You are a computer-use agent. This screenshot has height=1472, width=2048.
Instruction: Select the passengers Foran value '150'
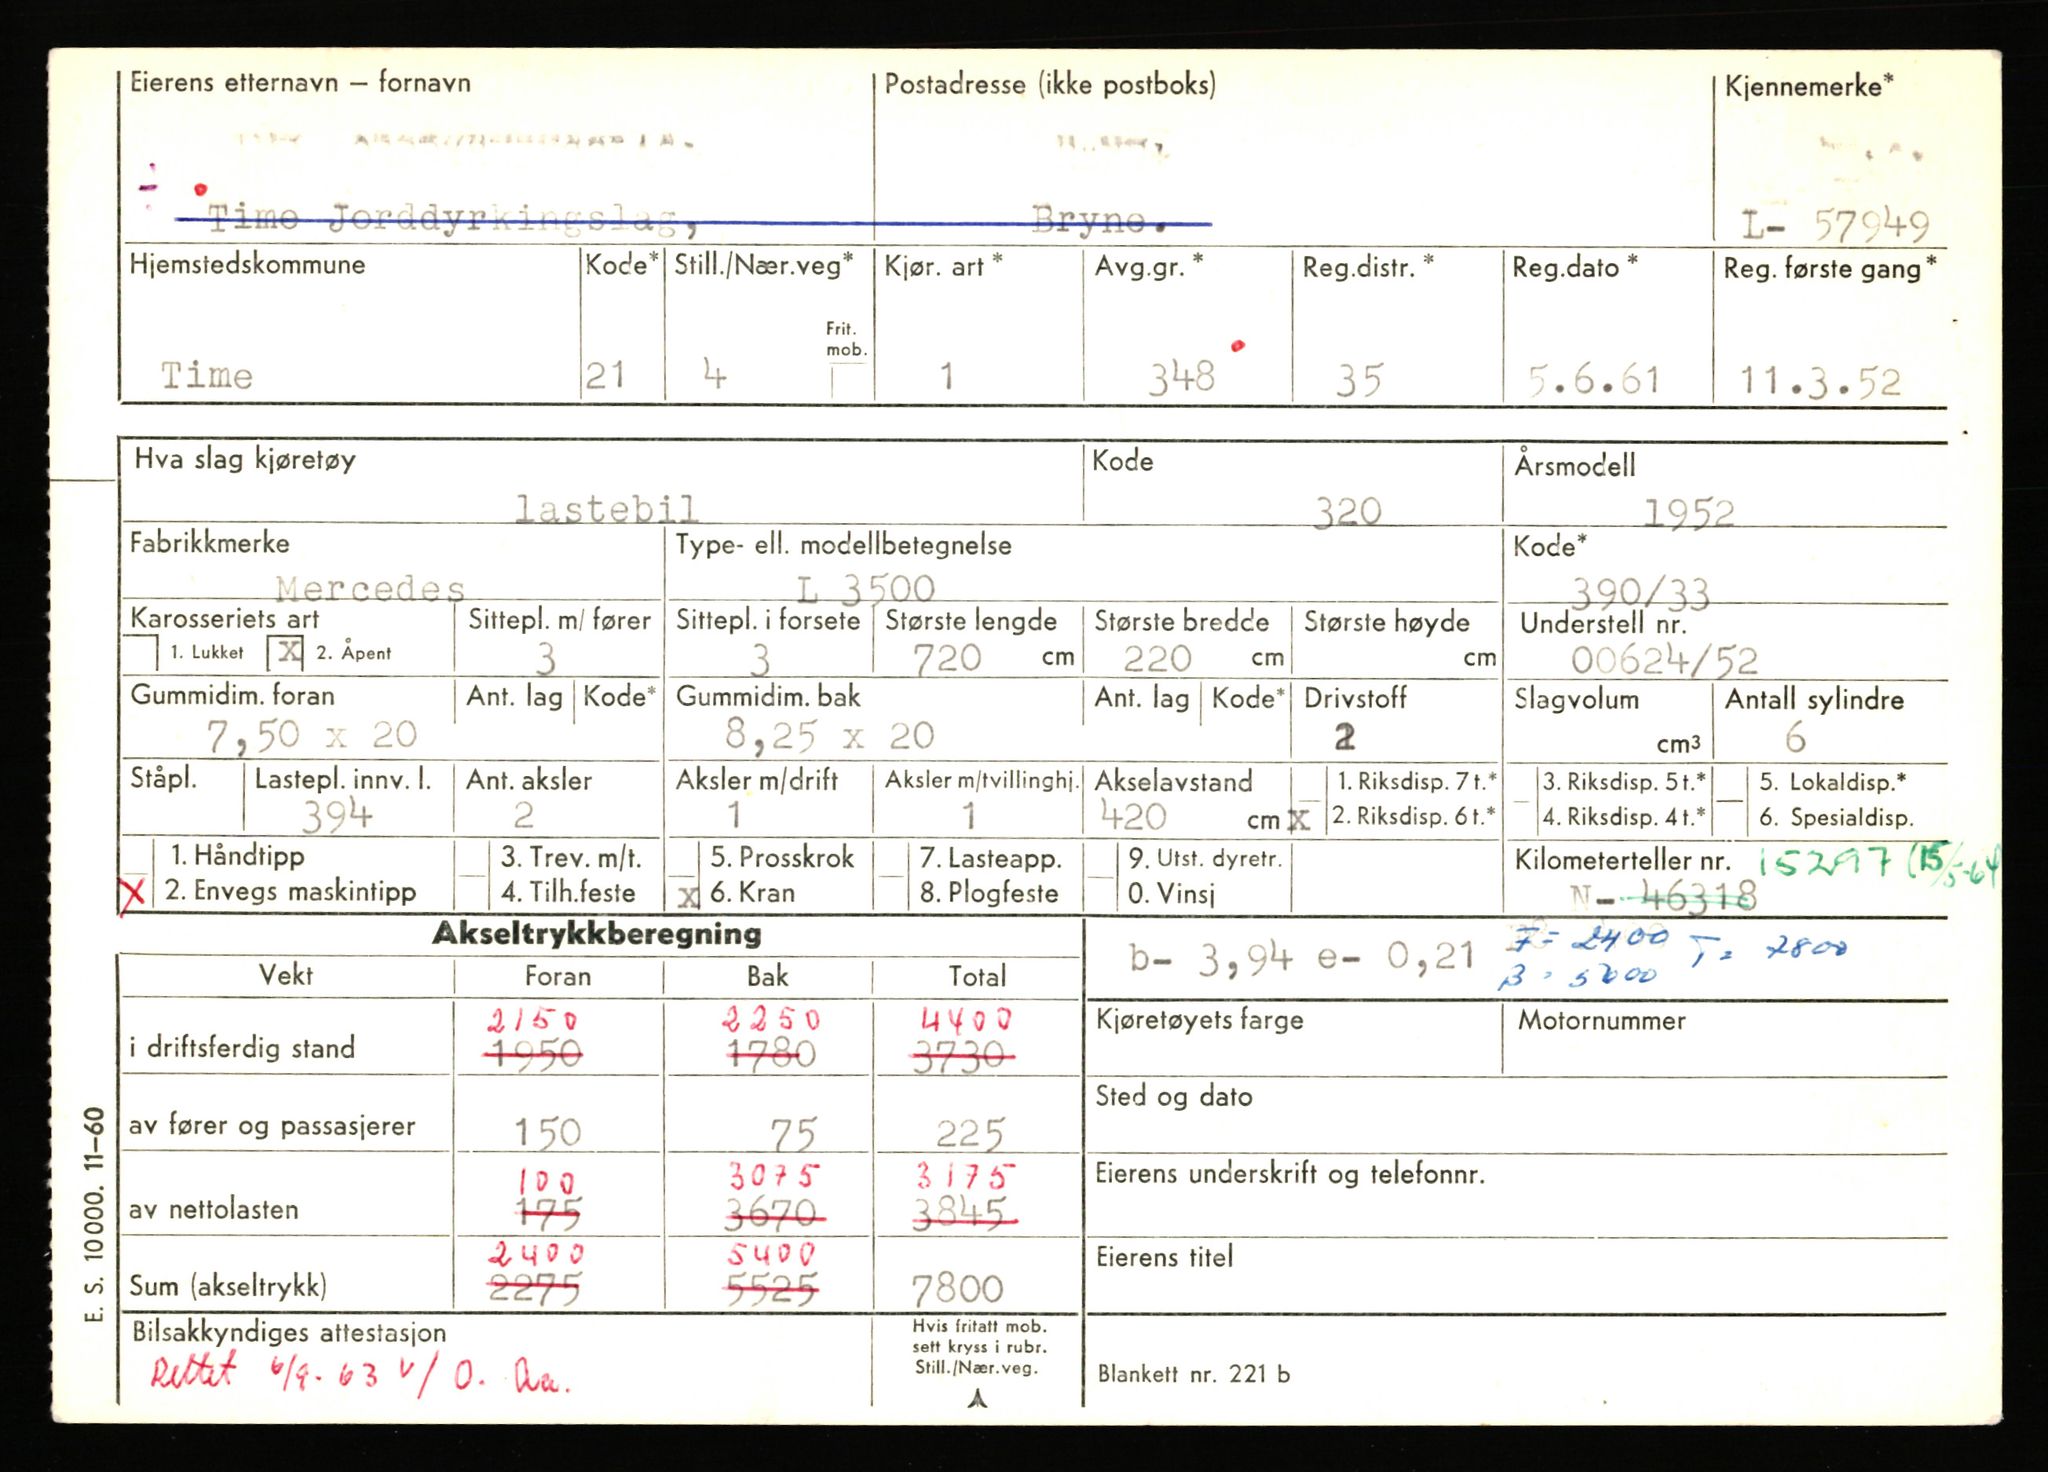[x=547, y=1132]
